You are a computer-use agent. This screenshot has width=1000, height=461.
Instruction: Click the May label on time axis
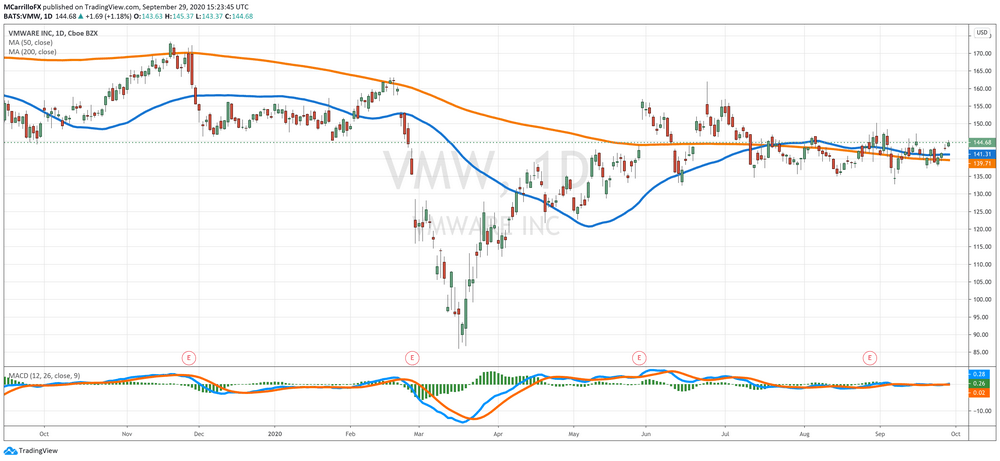tap(573, 434)
